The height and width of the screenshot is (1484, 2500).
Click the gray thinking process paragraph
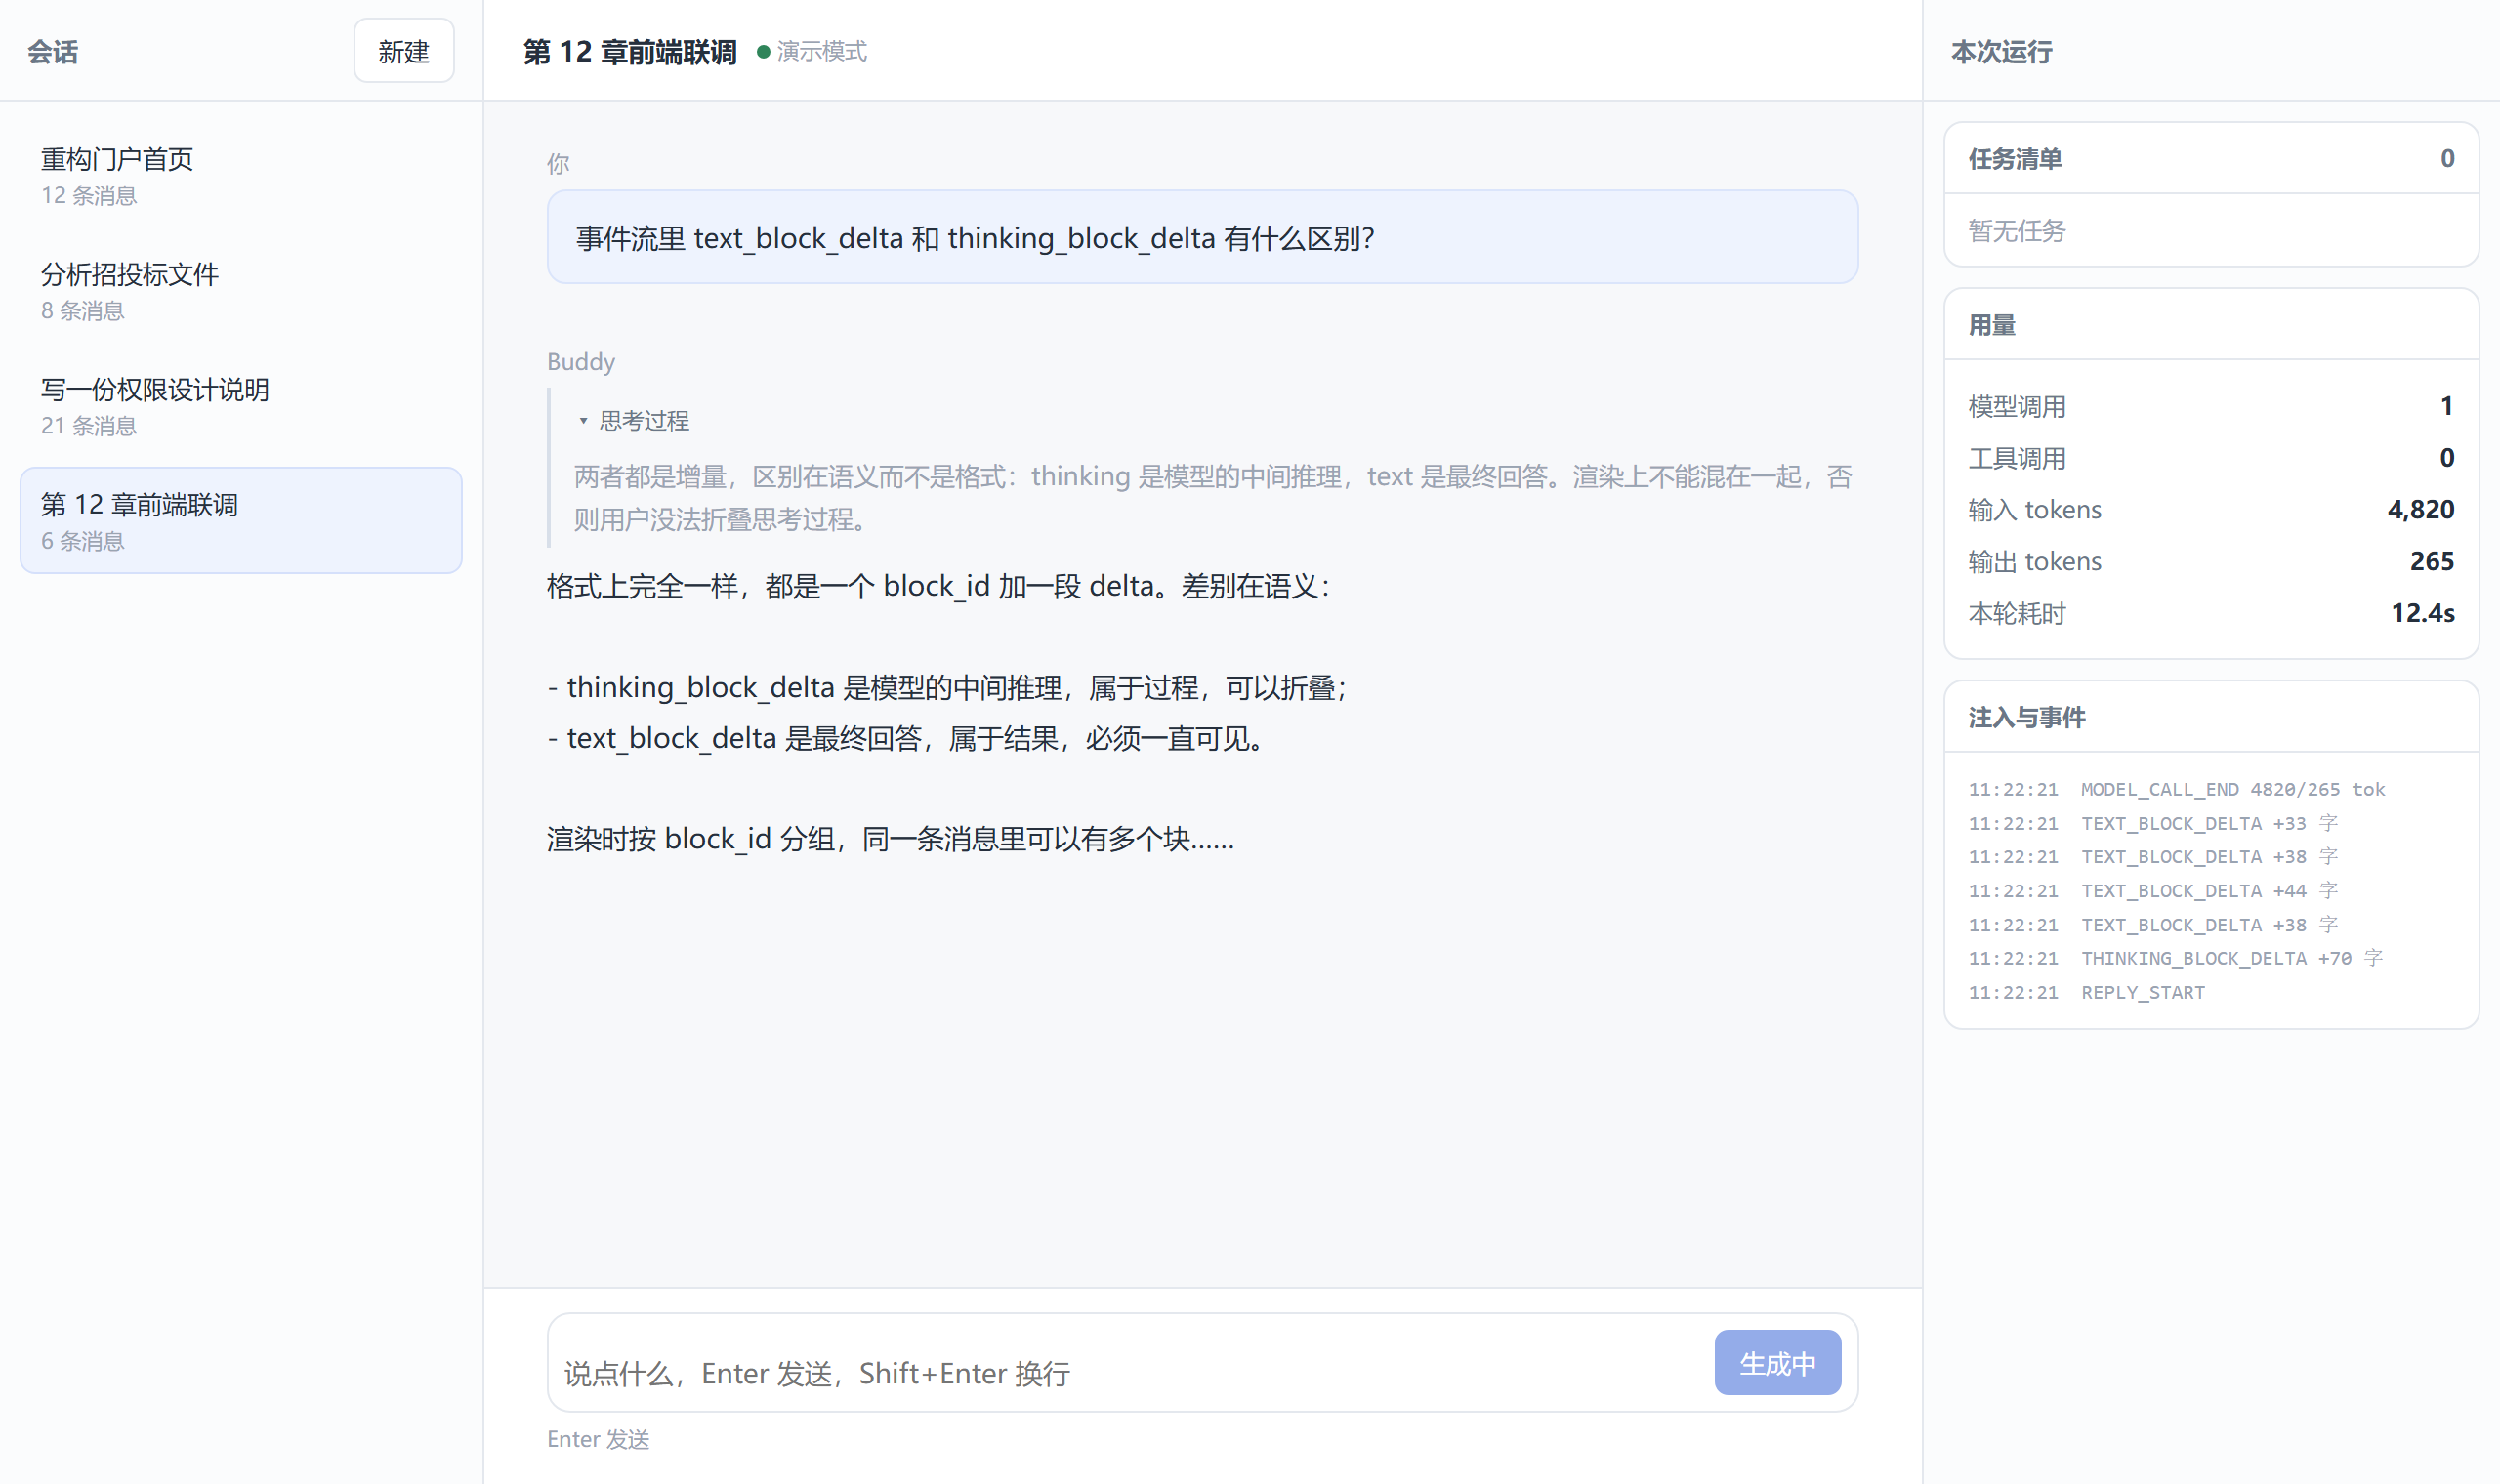1213,497
